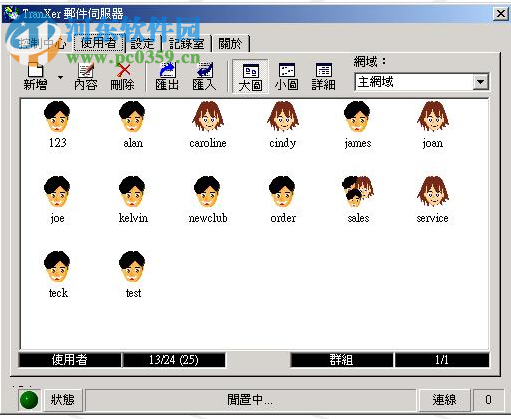The height and width of the screenshot is (419, 511).
Task: Toggle the 大圖 large icon view
Action: pyautogui.click(x=250, y=77)
